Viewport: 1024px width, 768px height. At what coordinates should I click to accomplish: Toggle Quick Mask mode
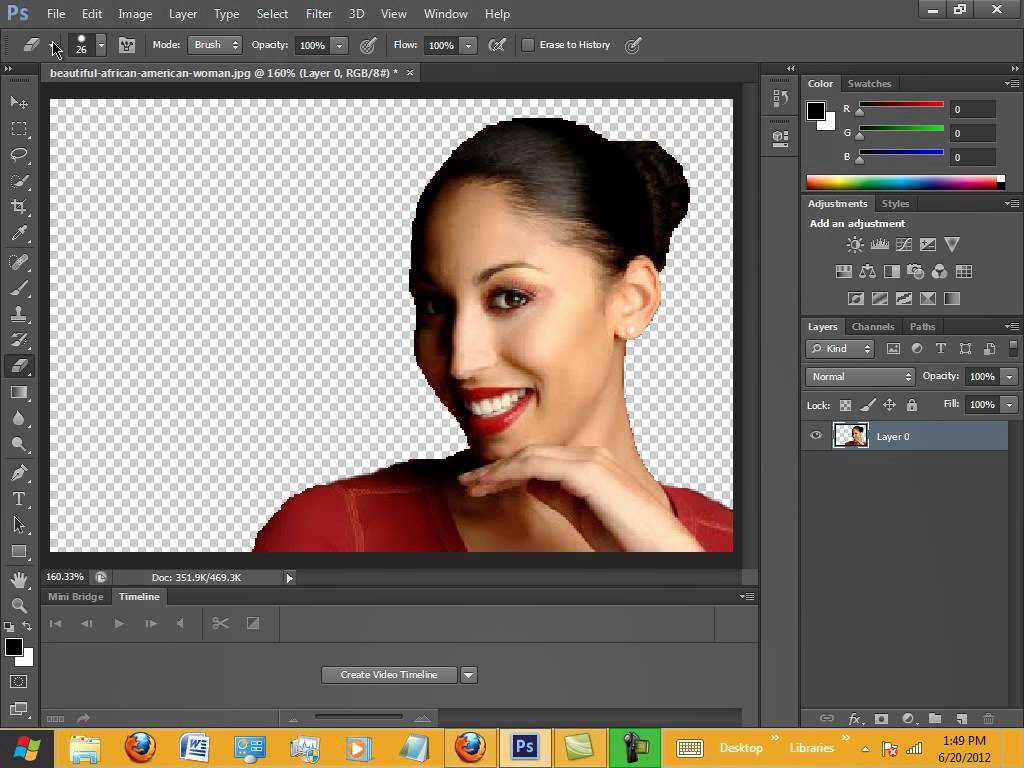18,682
